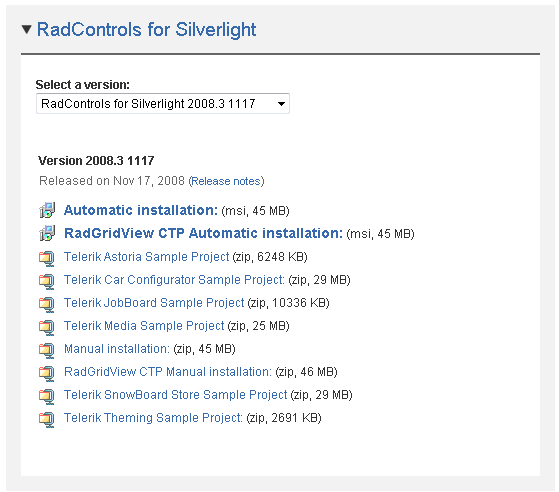Screen dimensions: 559x492
Task: Open the Release notes link
Action: click(226, 181)
